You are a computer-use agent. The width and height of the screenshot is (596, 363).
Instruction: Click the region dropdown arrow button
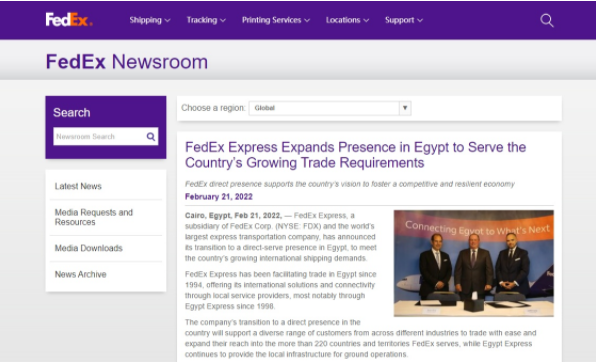405,108
